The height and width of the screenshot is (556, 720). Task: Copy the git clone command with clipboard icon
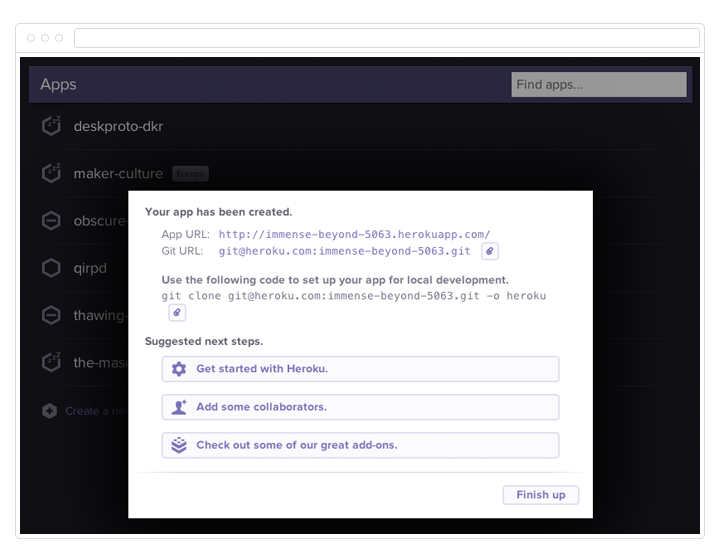click(x=177, y=313)
